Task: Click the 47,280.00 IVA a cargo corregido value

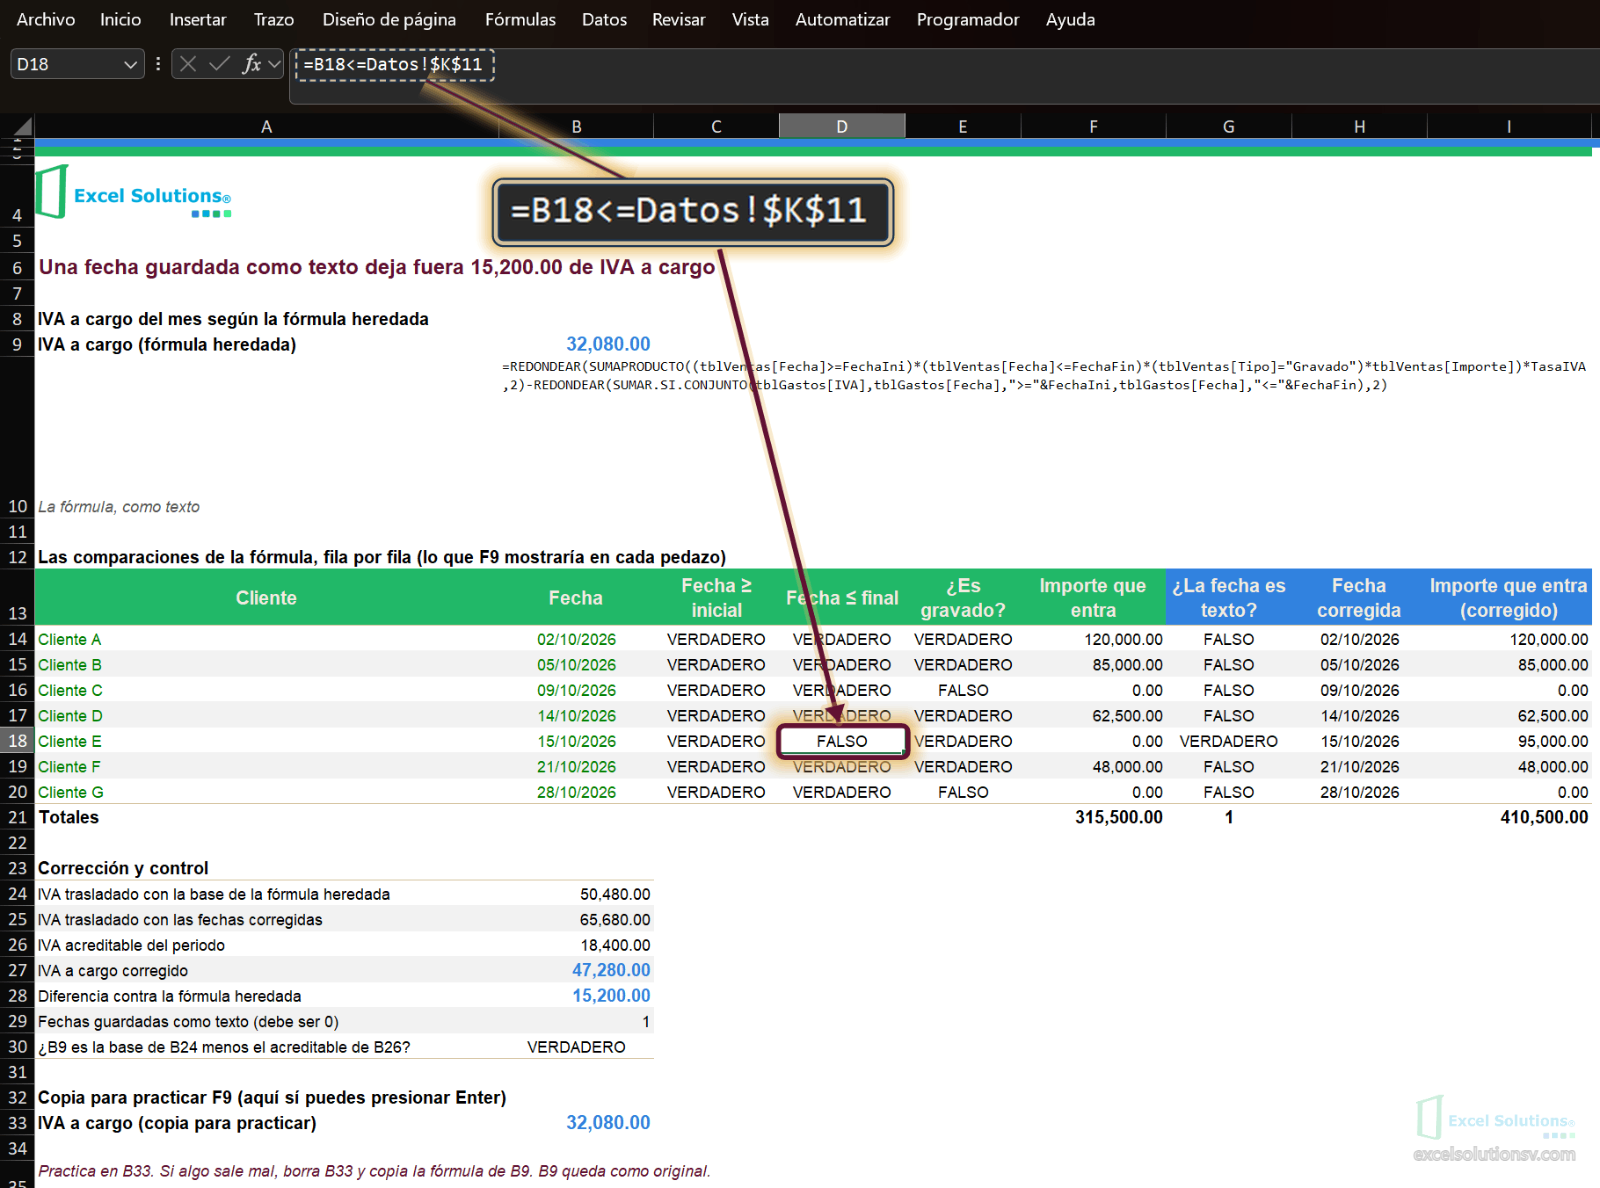Action: [576, 970]
